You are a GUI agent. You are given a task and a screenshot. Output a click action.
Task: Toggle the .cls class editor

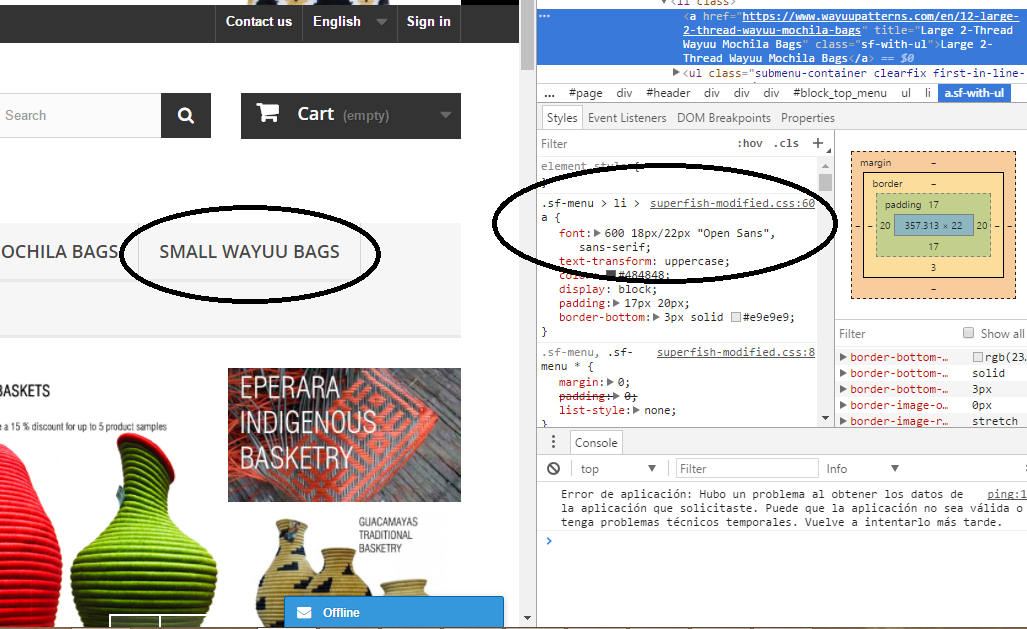[786, 143]
